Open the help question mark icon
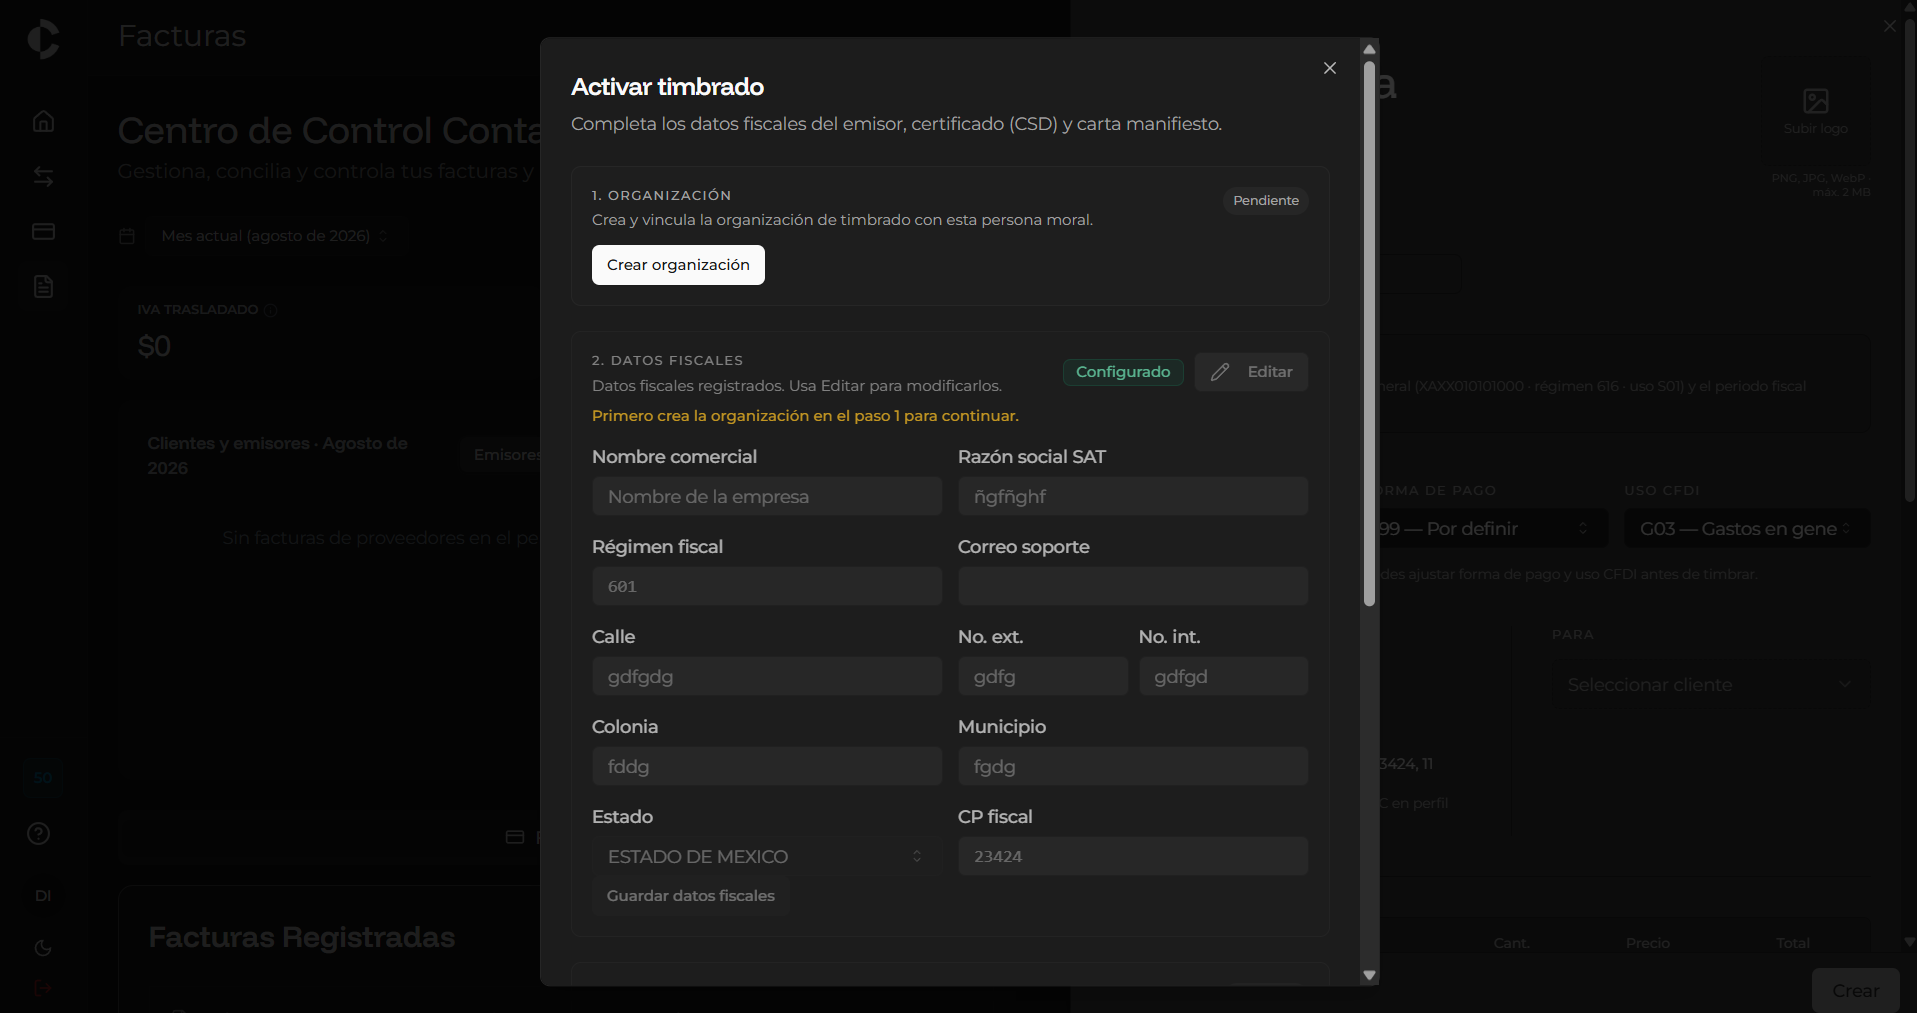1917x1013 pixels. (39, 833)
